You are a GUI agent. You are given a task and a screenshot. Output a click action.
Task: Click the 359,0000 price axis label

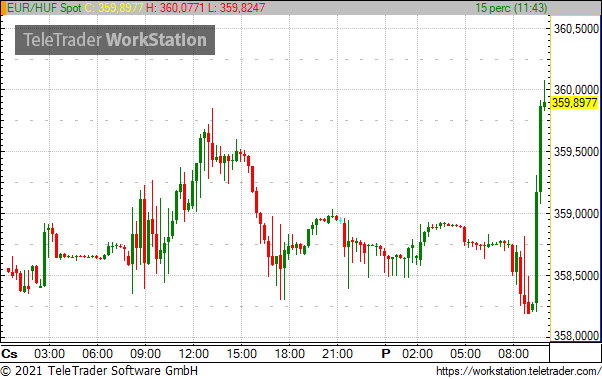pyautogui.click(x=576, y=213)
